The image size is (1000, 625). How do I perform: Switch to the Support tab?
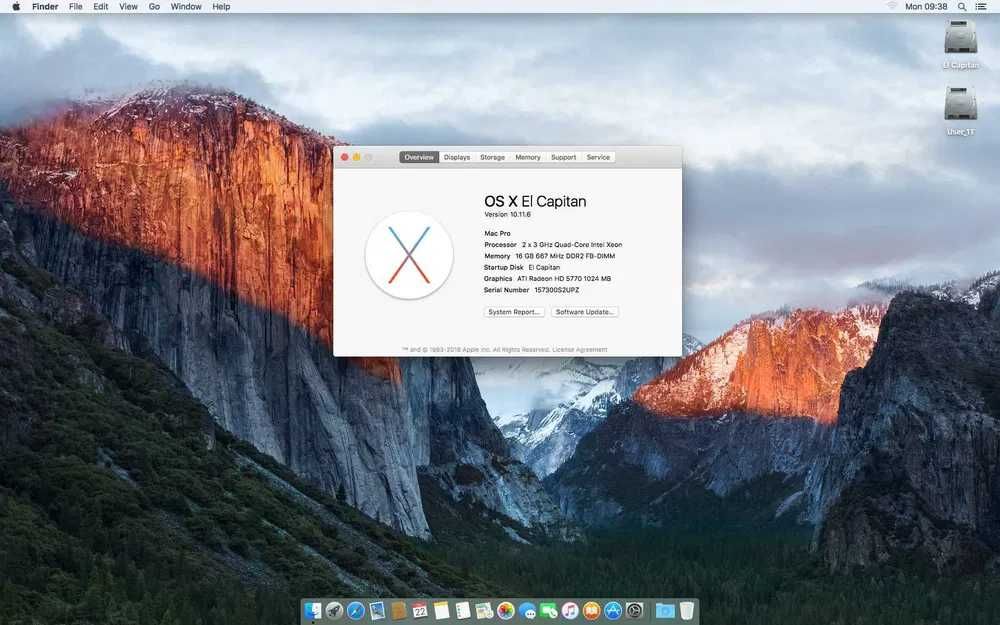tap(563, 157)
